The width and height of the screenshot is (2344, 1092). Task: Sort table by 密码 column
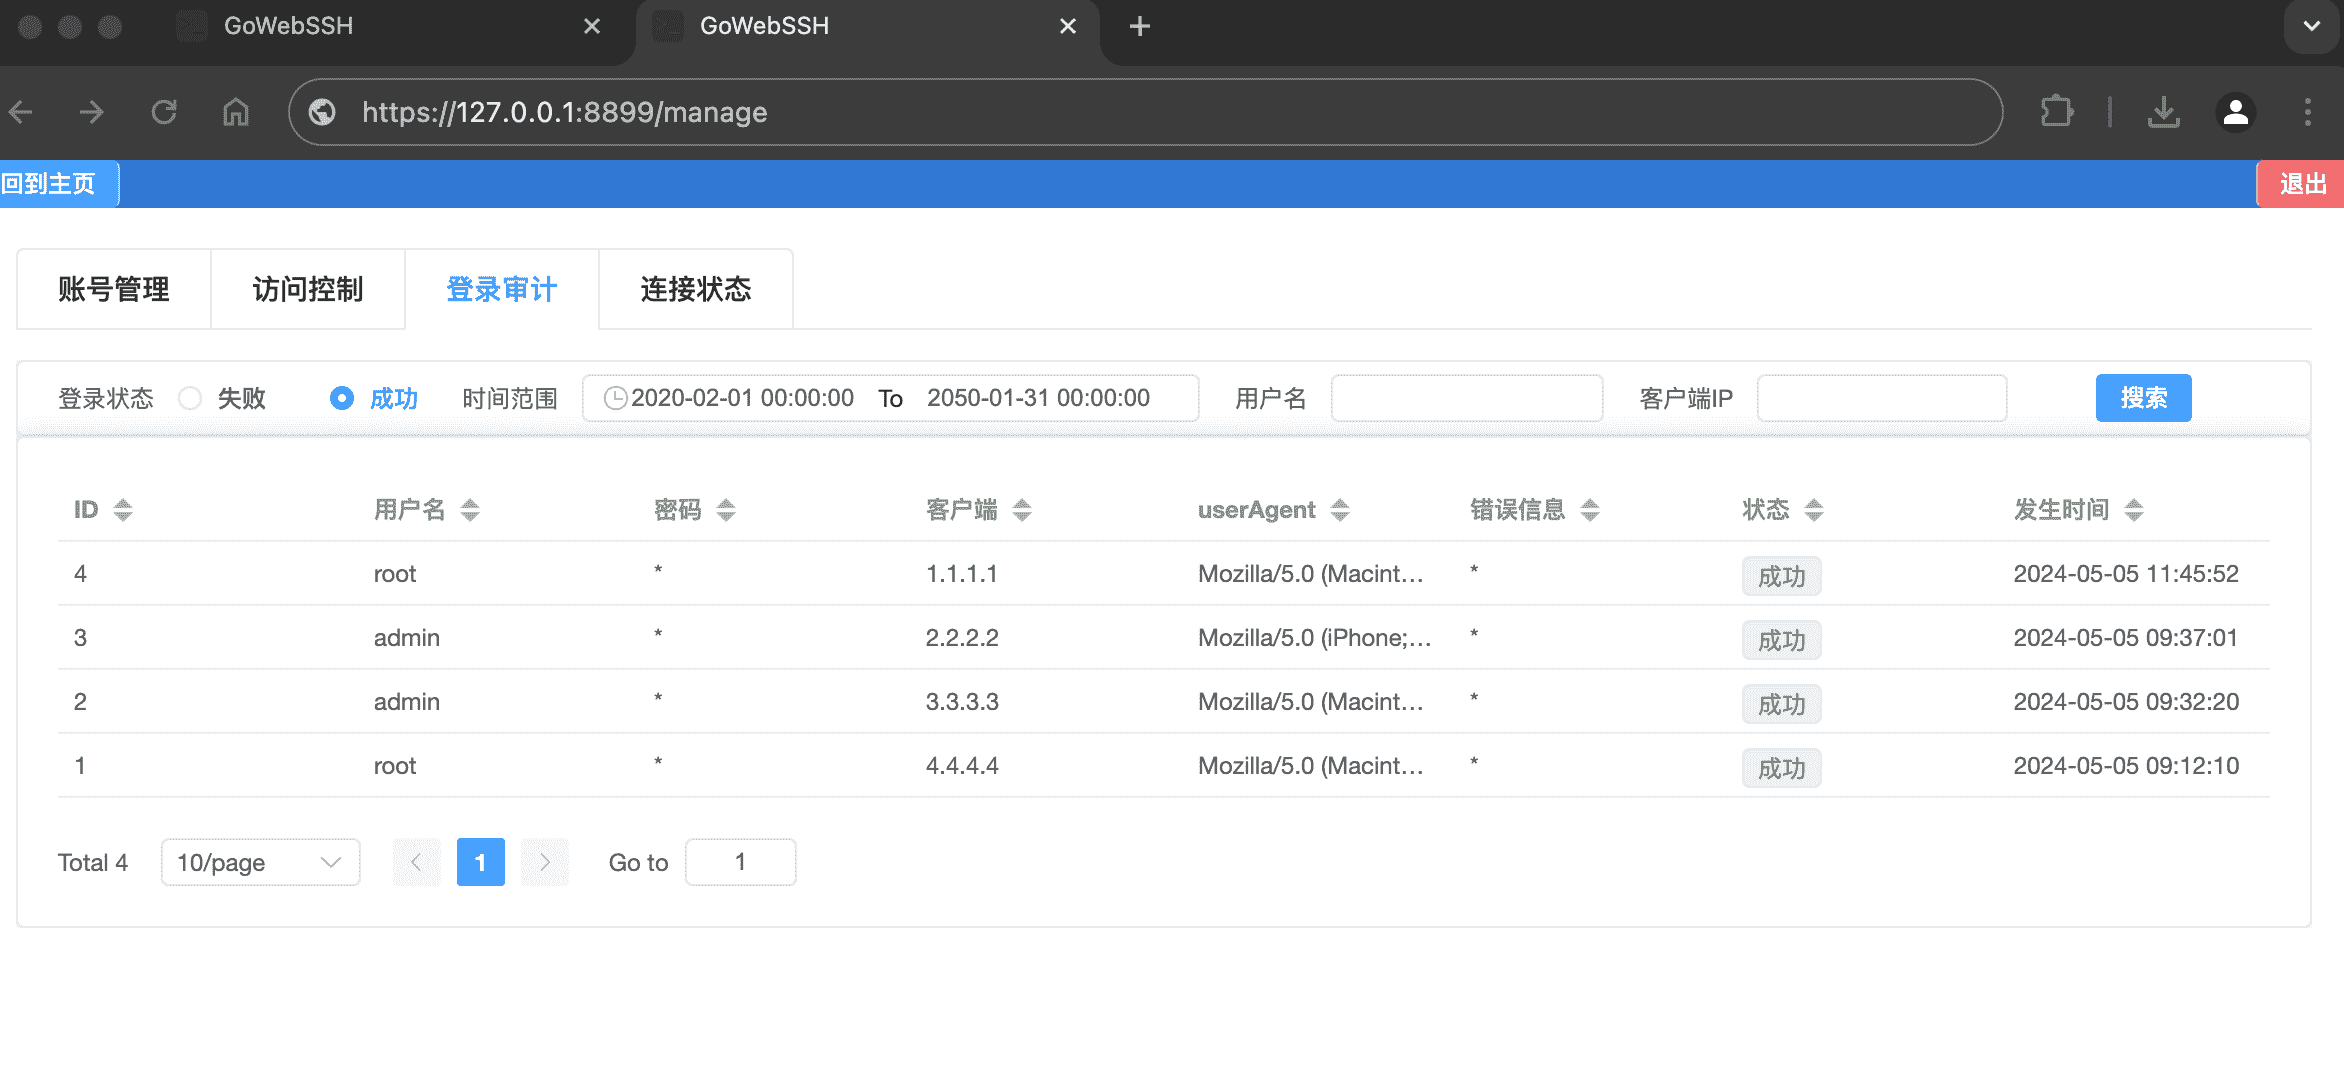726,510
